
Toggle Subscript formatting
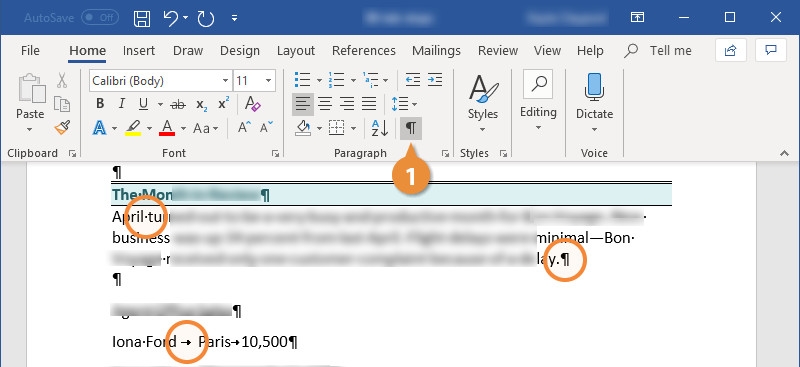point(202,105)
